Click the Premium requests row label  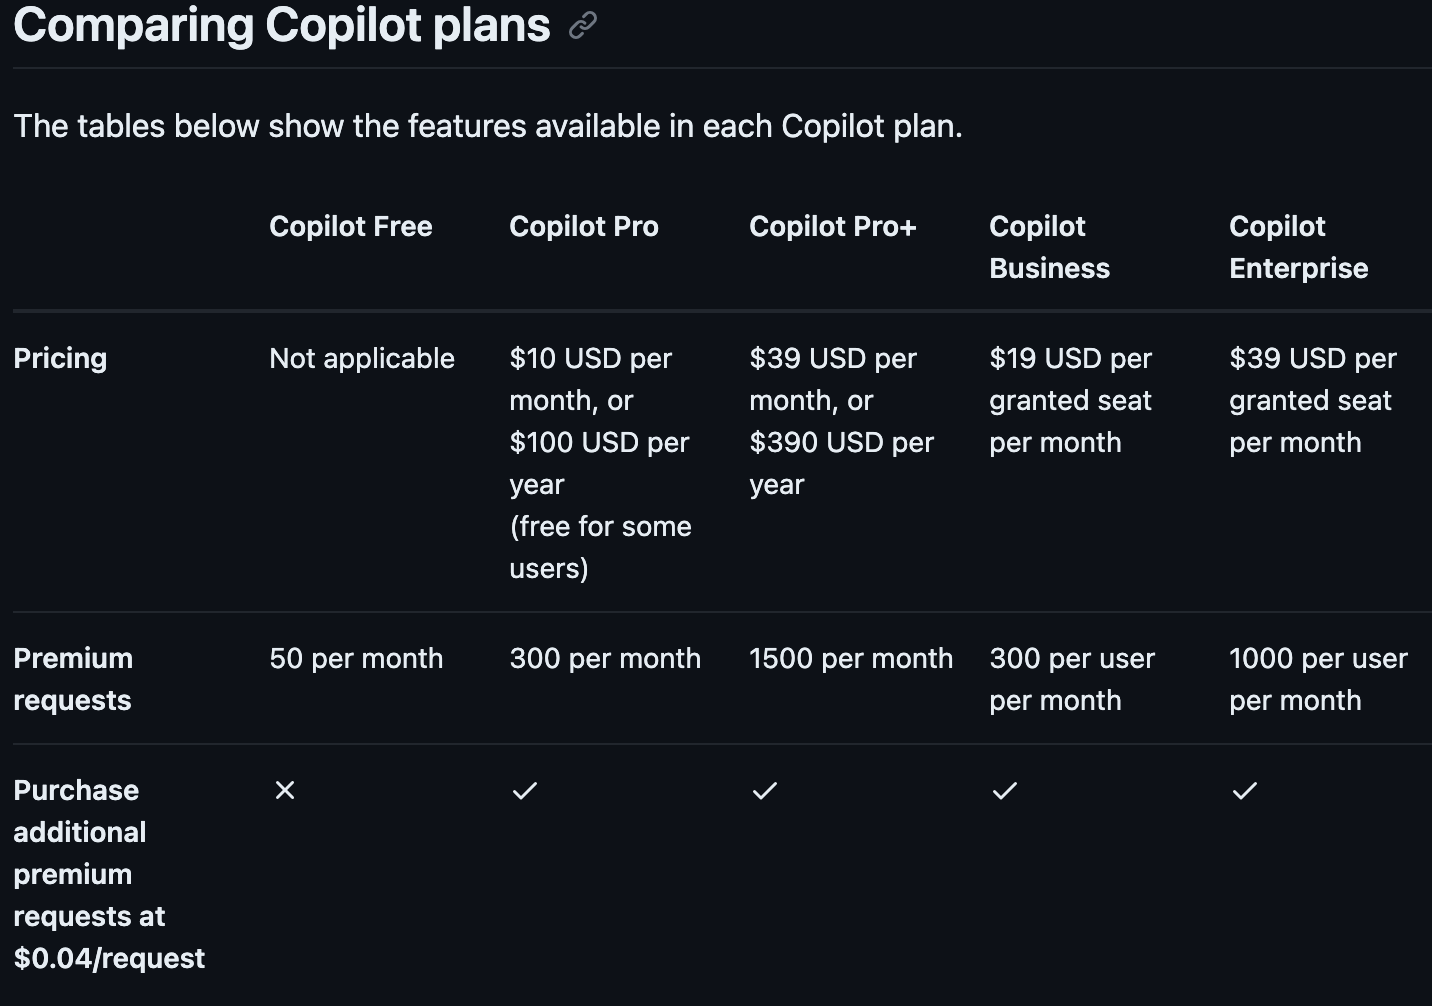coord(73,679)
